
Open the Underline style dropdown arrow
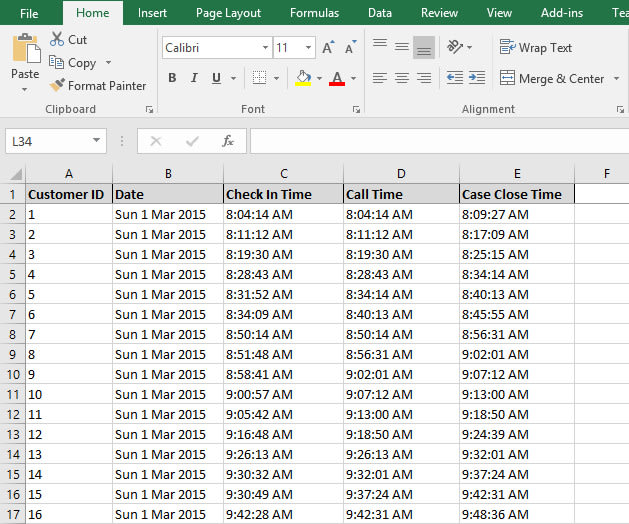(x=233, y=78)
